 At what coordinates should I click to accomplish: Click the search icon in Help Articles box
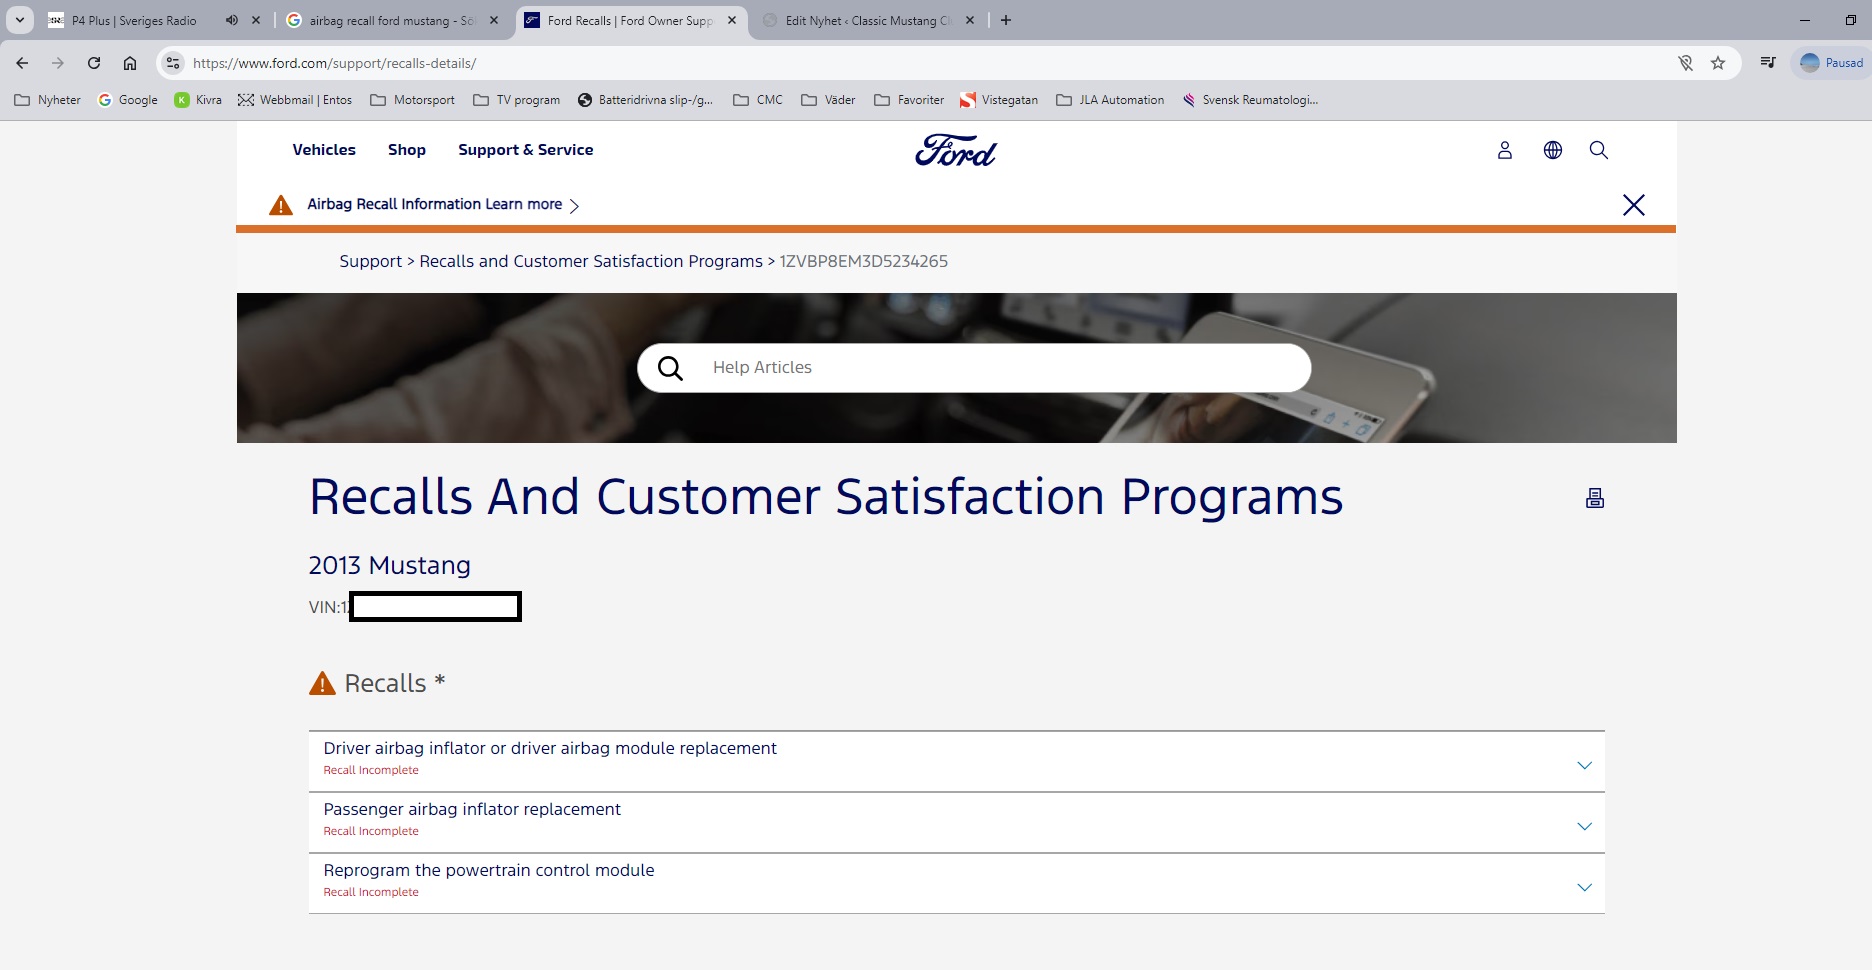[x=670, y=368]
